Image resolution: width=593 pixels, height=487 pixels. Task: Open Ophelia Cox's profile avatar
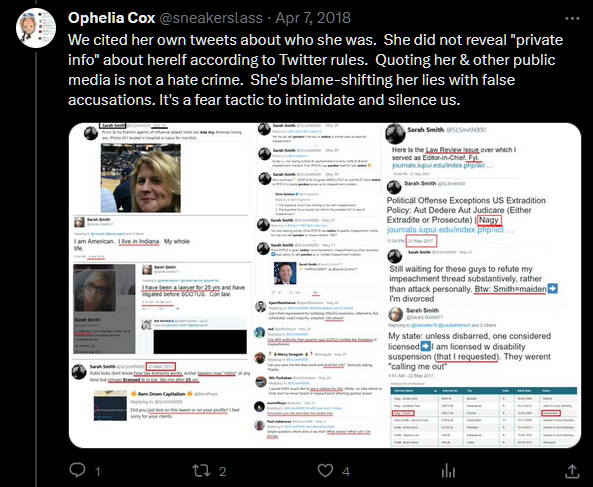(x=36, y=28)
